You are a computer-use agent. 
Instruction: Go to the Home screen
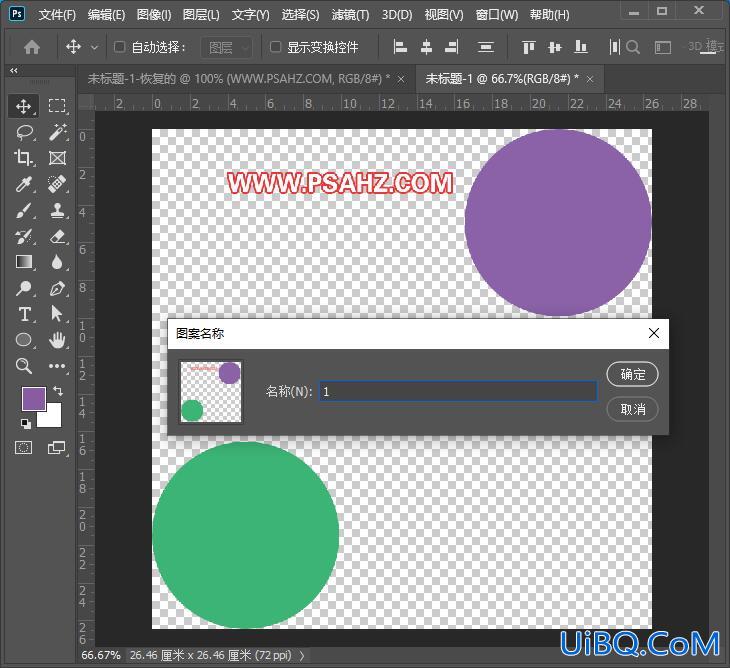[32, 47]
